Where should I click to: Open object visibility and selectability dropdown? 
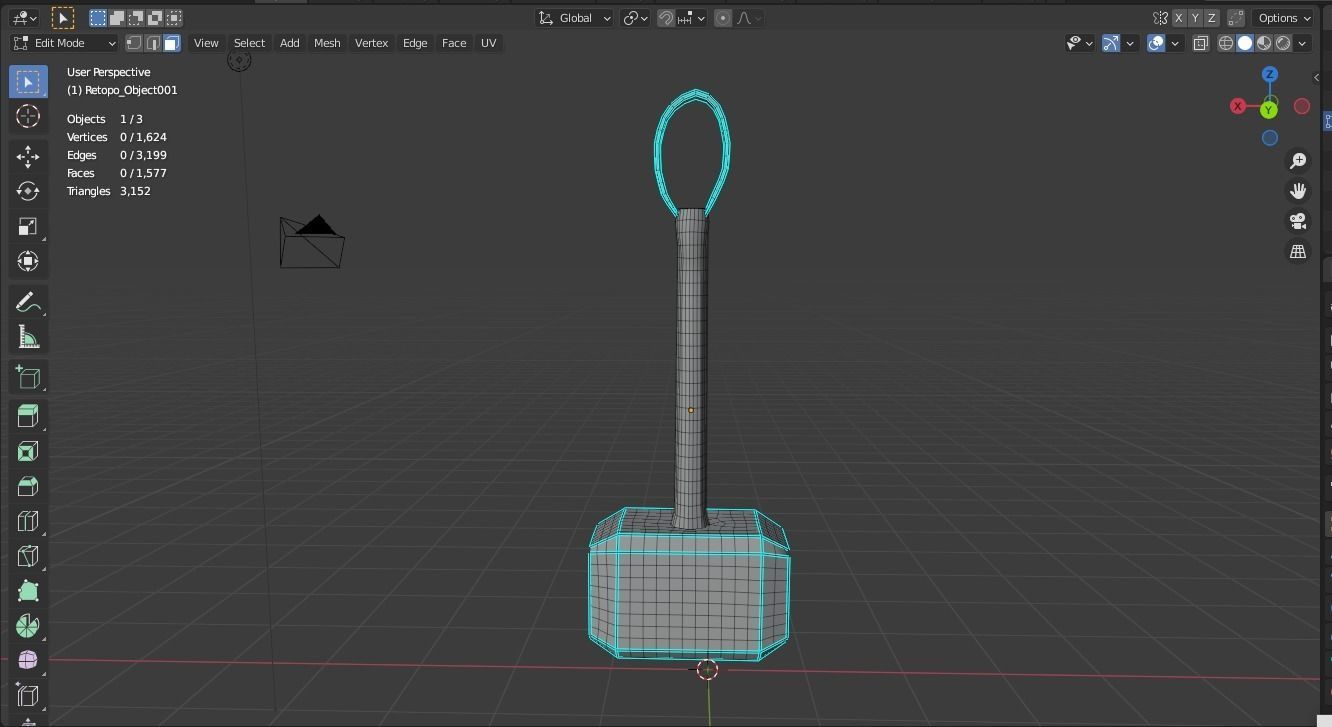pyautogui.click(x=1079, y=43)
